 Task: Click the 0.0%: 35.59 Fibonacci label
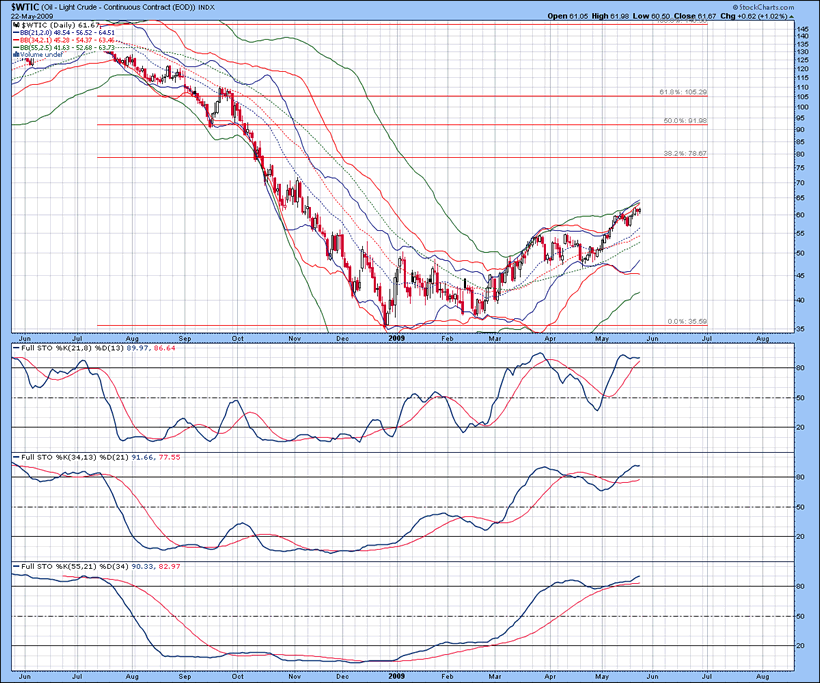point(687,321)
